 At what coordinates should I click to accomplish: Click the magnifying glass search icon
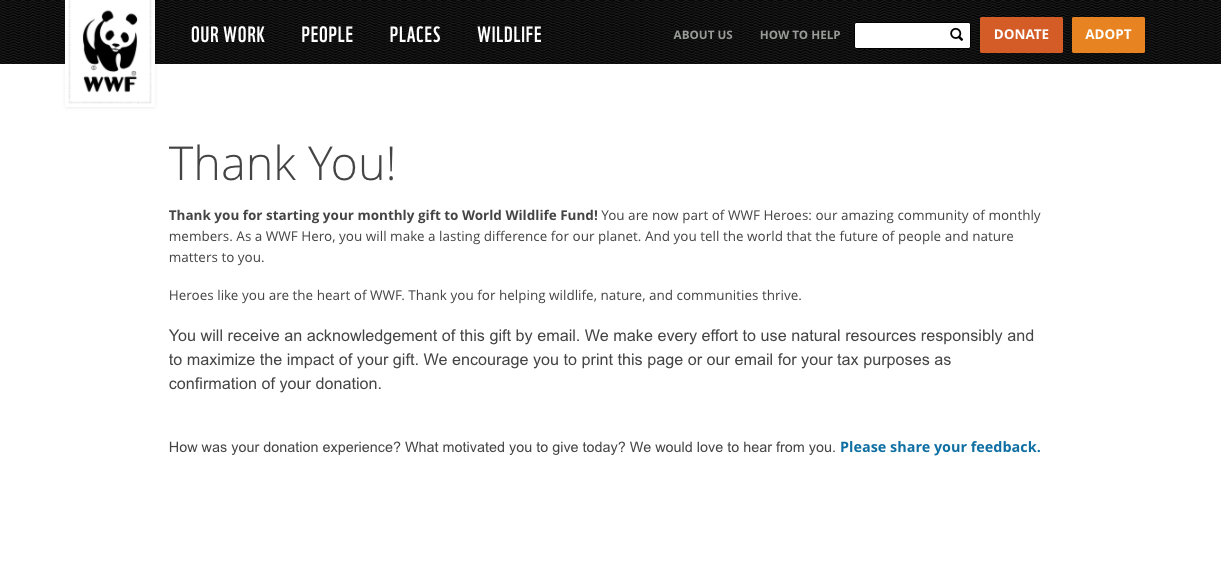[x=957, y=35]
